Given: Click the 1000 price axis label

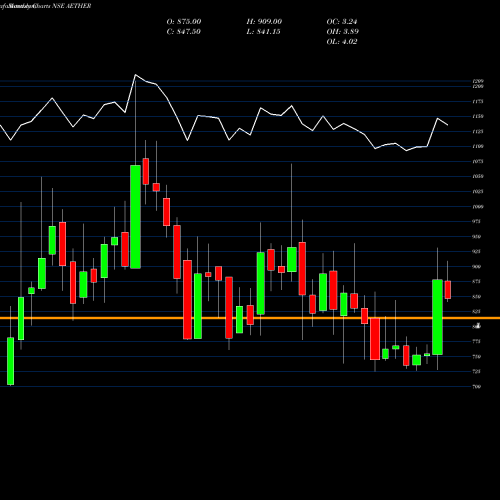Looking at the screenshot, I should (478, 207).
